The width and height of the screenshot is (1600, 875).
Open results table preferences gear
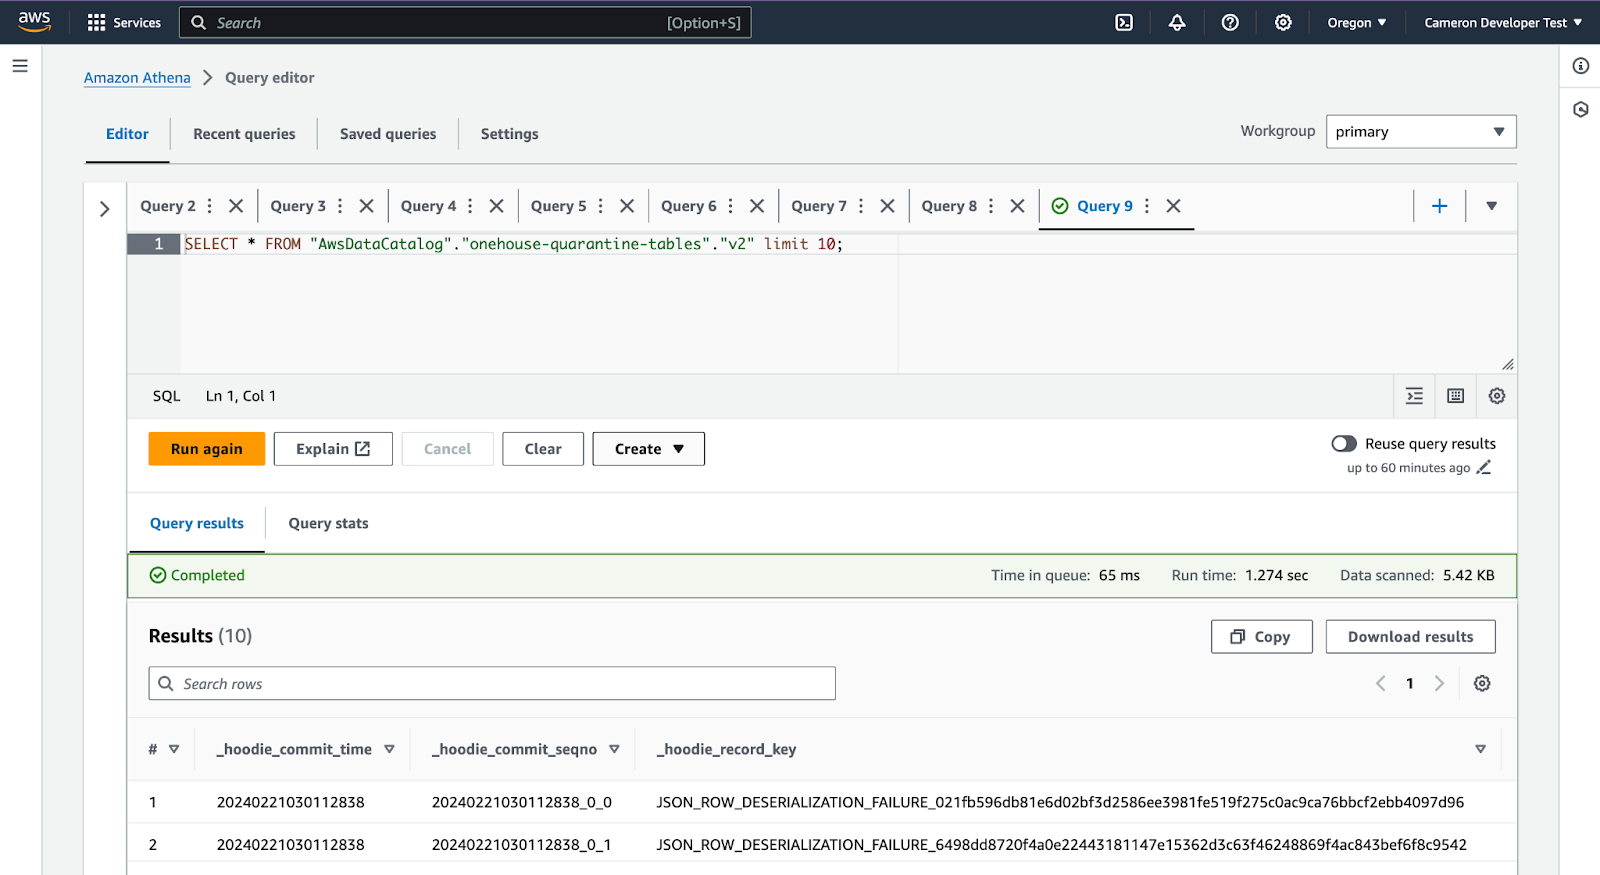1482,683
